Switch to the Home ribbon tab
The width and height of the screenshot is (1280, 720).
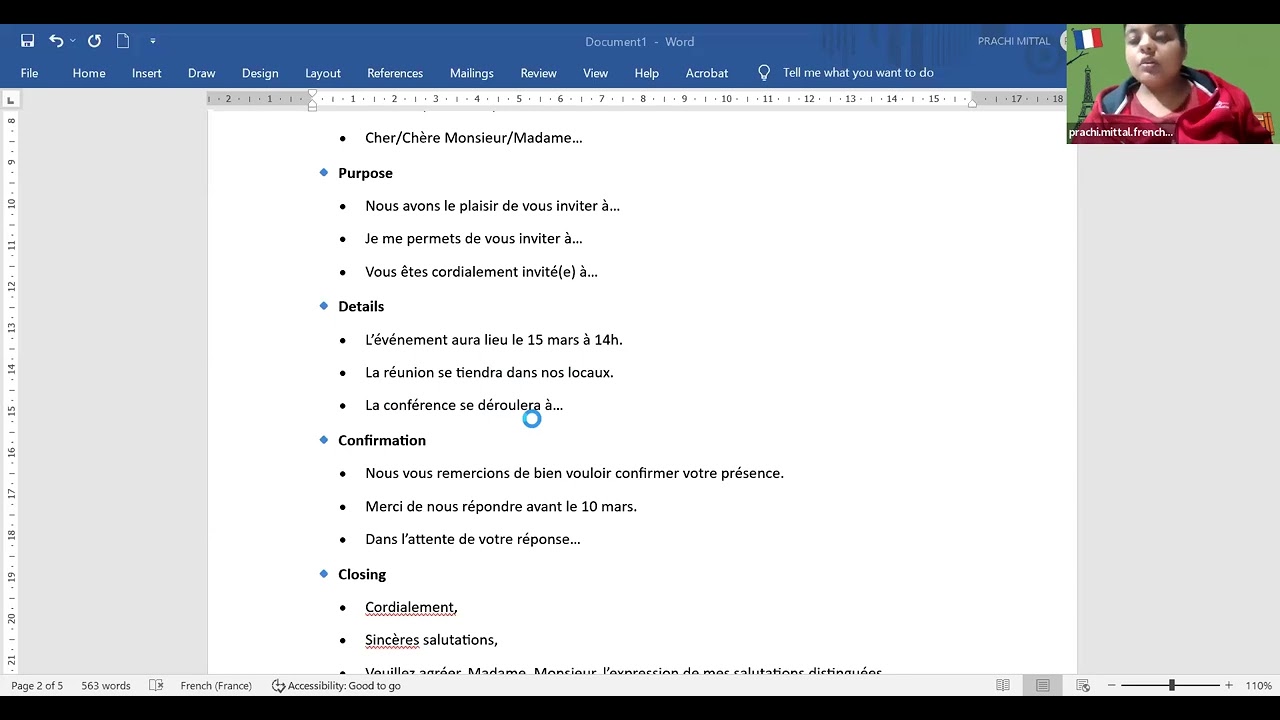click(x=89, y=73)
